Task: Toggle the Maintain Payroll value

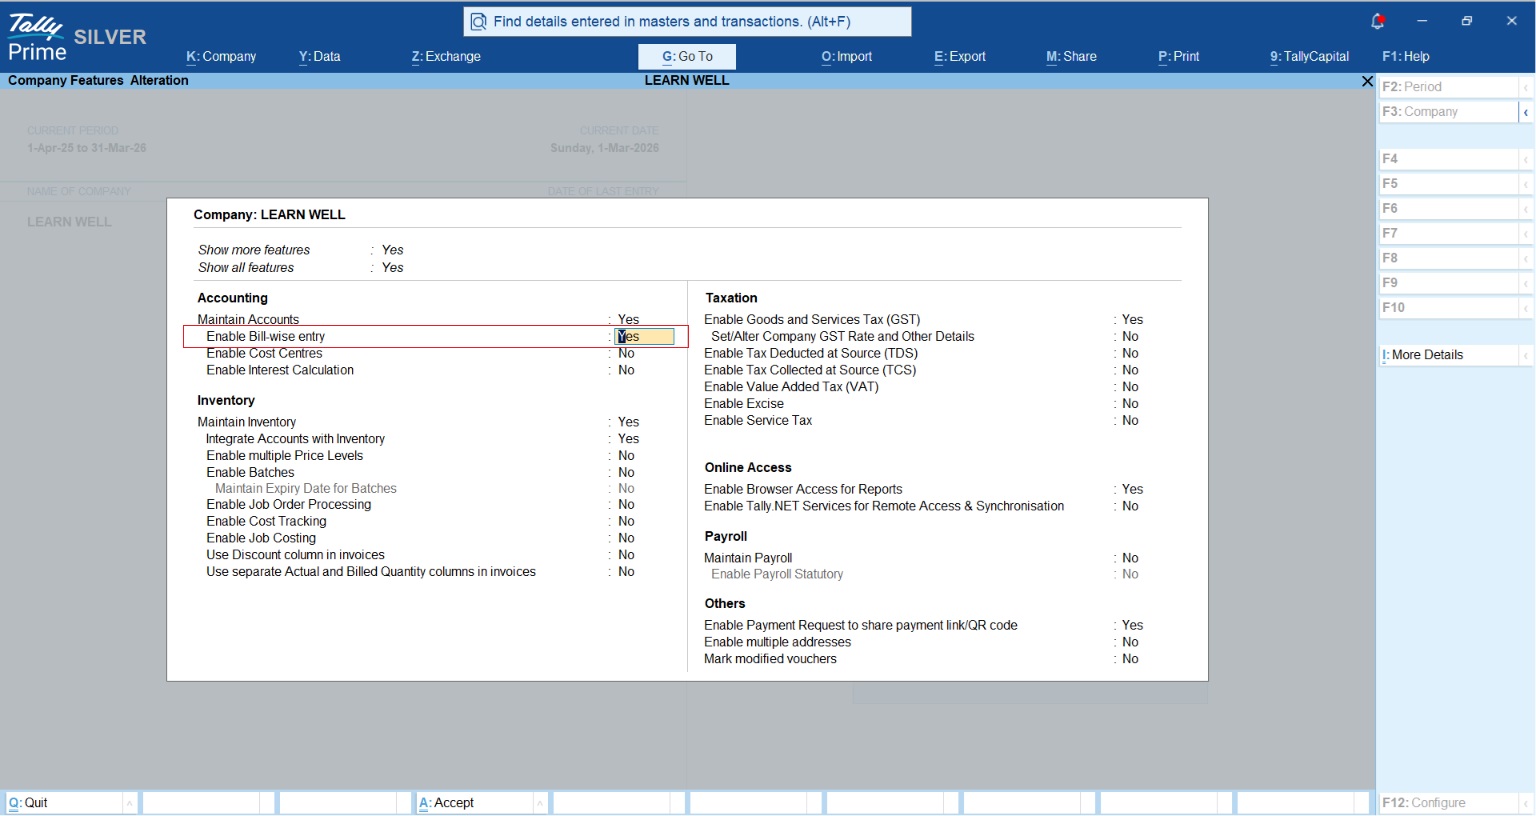Action: coord(1130,559)
